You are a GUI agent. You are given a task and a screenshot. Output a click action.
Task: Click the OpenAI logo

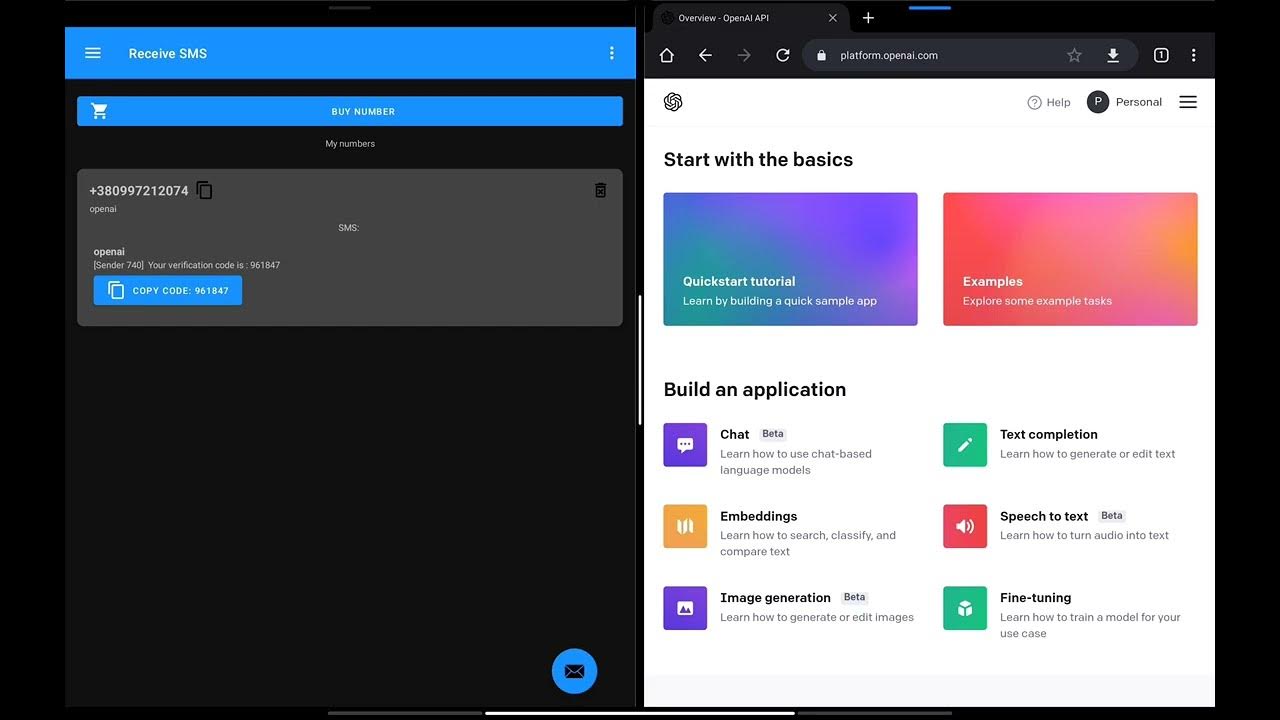pyautogui.click(x=673, y=102)
